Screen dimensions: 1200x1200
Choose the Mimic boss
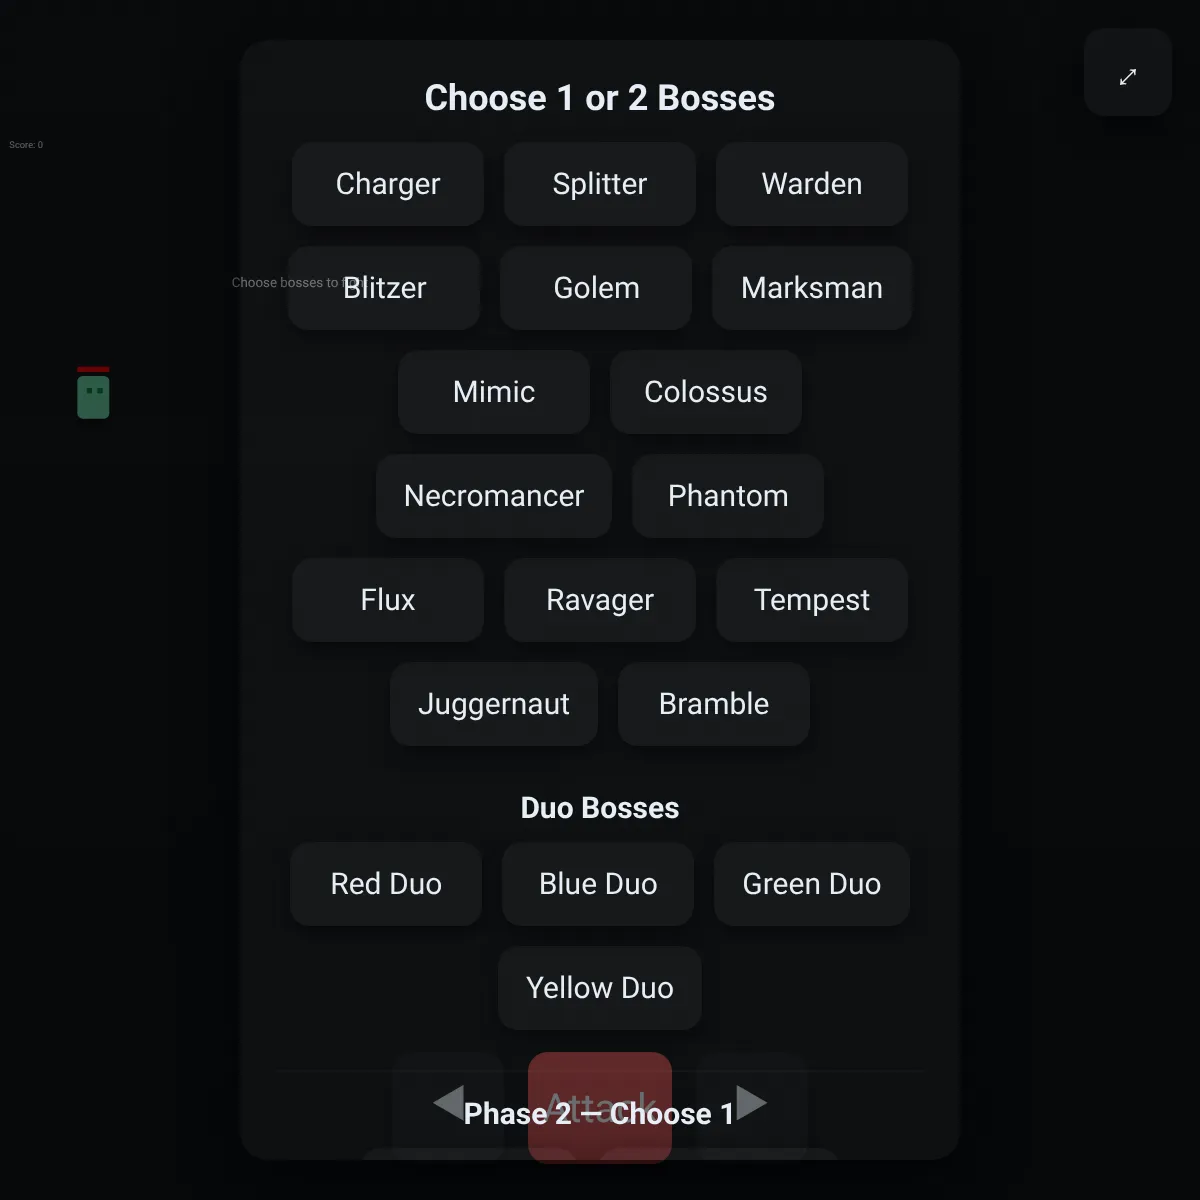tap(494, 392)
